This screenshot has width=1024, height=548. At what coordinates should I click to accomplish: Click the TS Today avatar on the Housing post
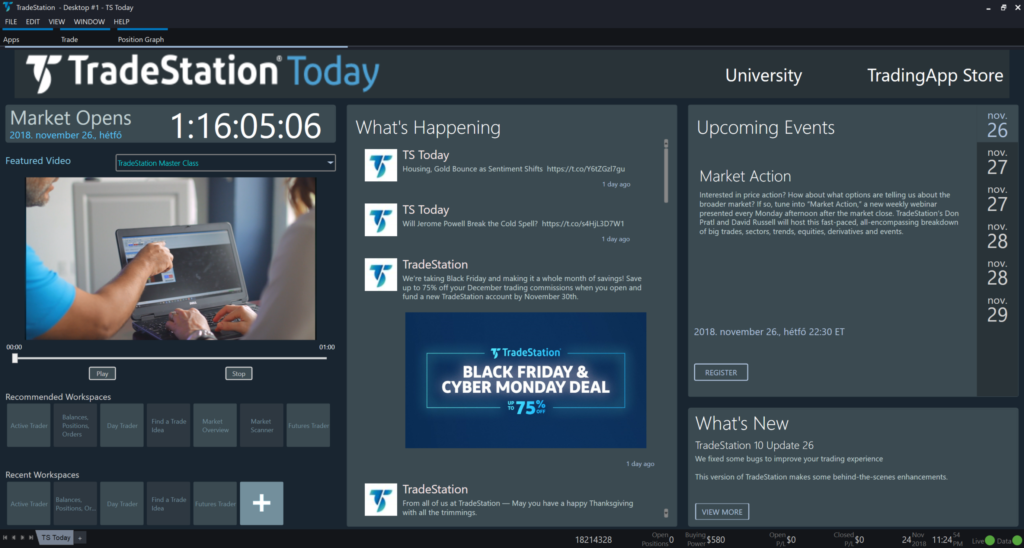click(380, 167)
